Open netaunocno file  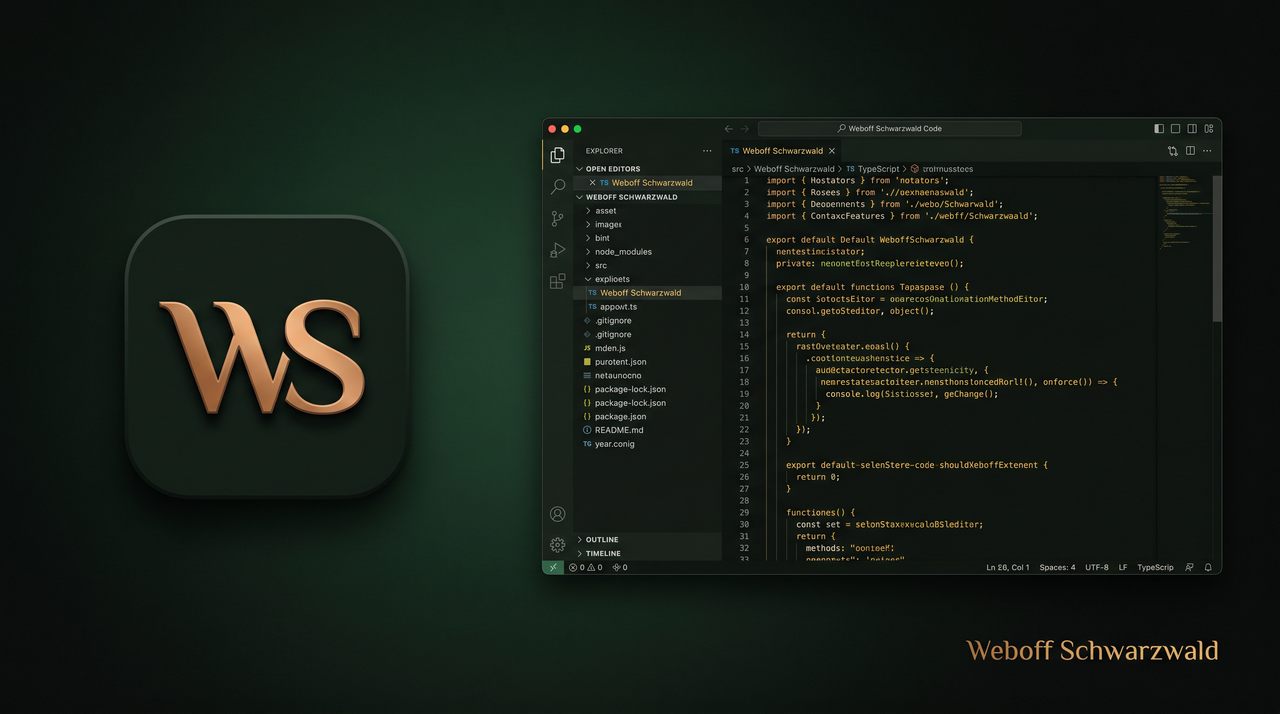click(647, 375)
